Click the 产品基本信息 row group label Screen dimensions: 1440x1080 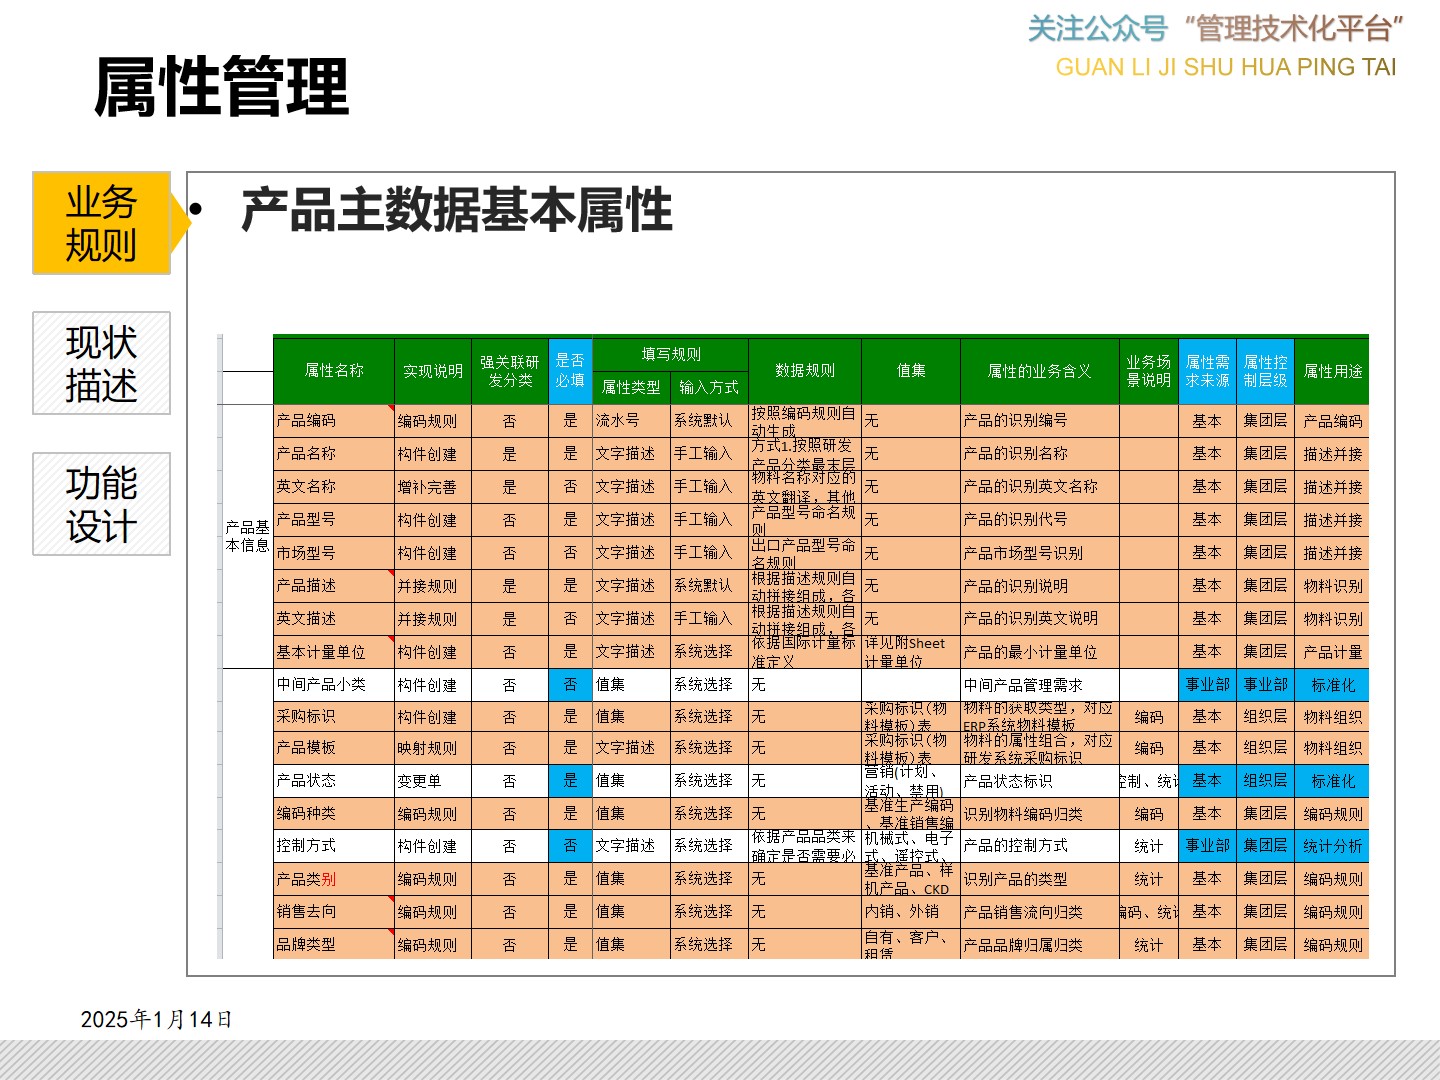247,536
